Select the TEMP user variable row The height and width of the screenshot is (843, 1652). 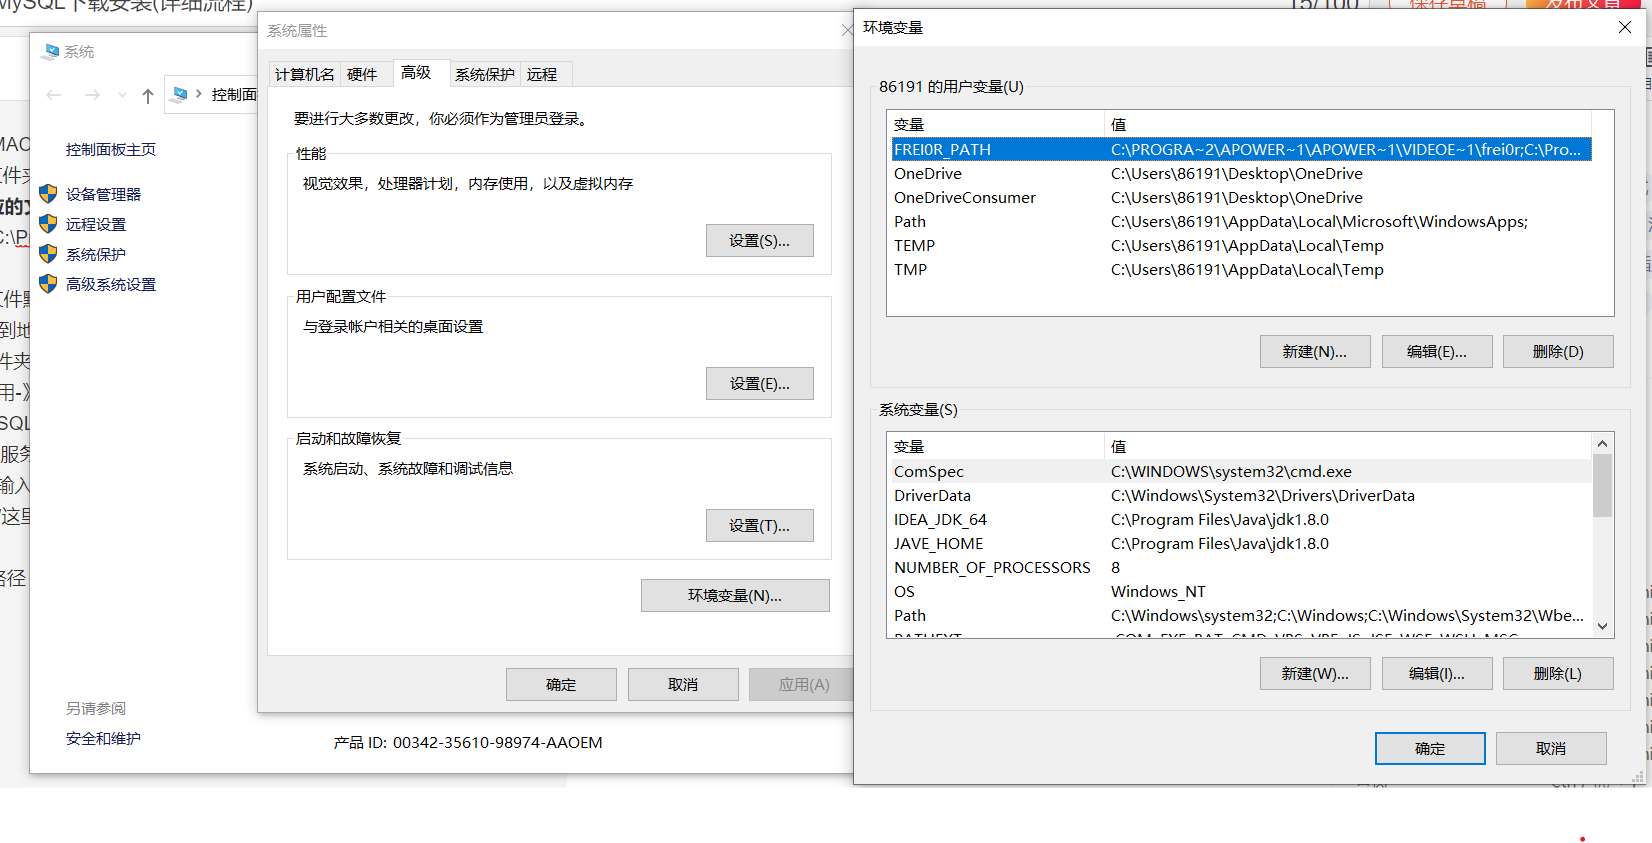tap(1241, 246)
